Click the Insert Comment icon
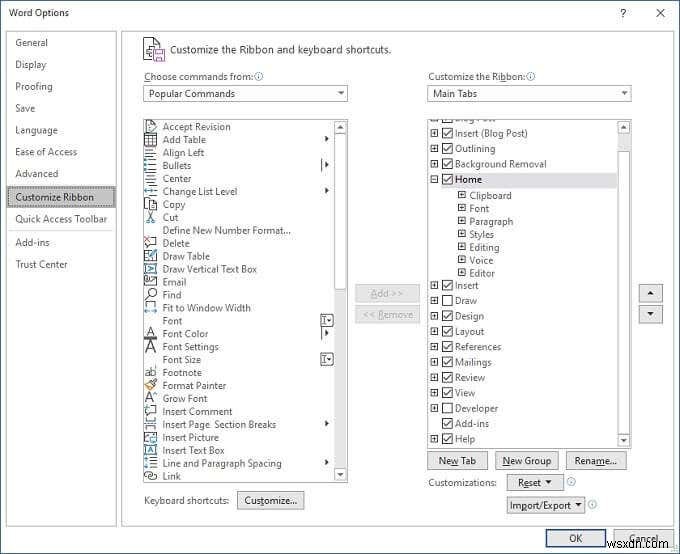 point(150,411)
